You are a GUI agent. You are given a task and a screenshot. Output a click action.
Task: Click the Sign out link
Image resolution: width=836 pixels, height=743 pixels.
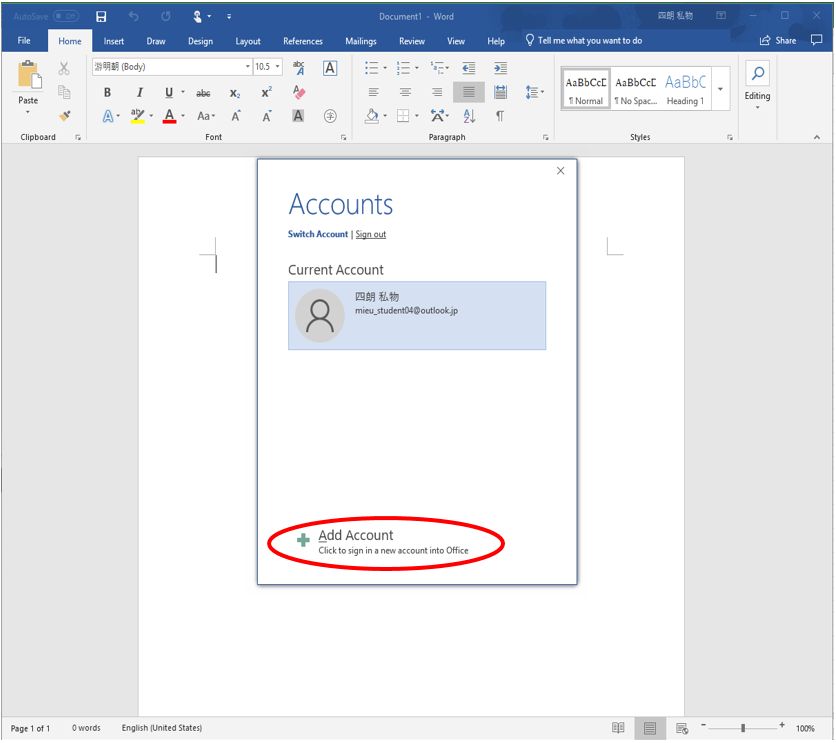[371, 234]
